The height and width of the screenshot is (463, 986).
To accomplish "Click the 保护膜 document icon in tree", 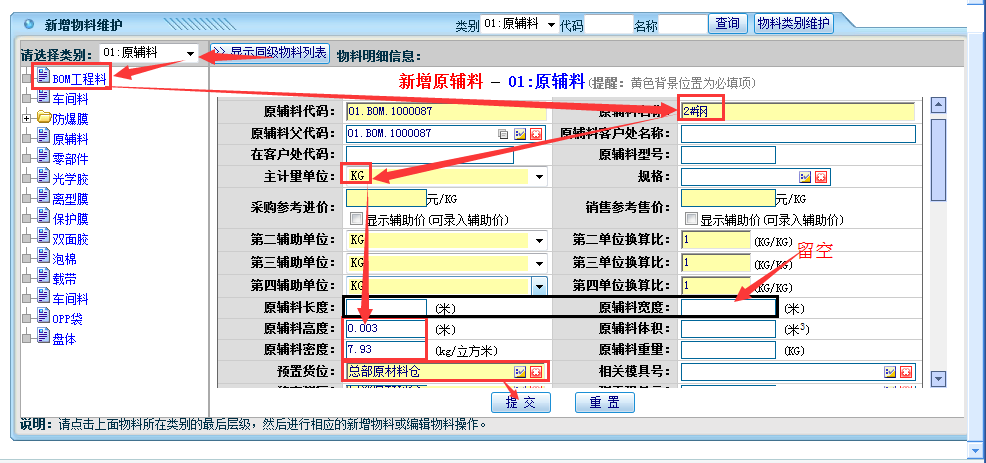I will 43,216.
